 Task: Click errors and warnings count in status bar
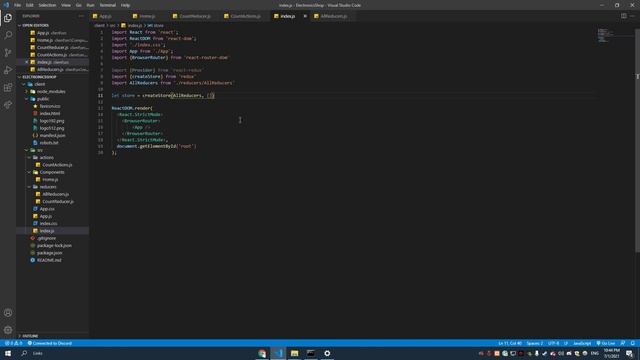(x=13, y=343)
